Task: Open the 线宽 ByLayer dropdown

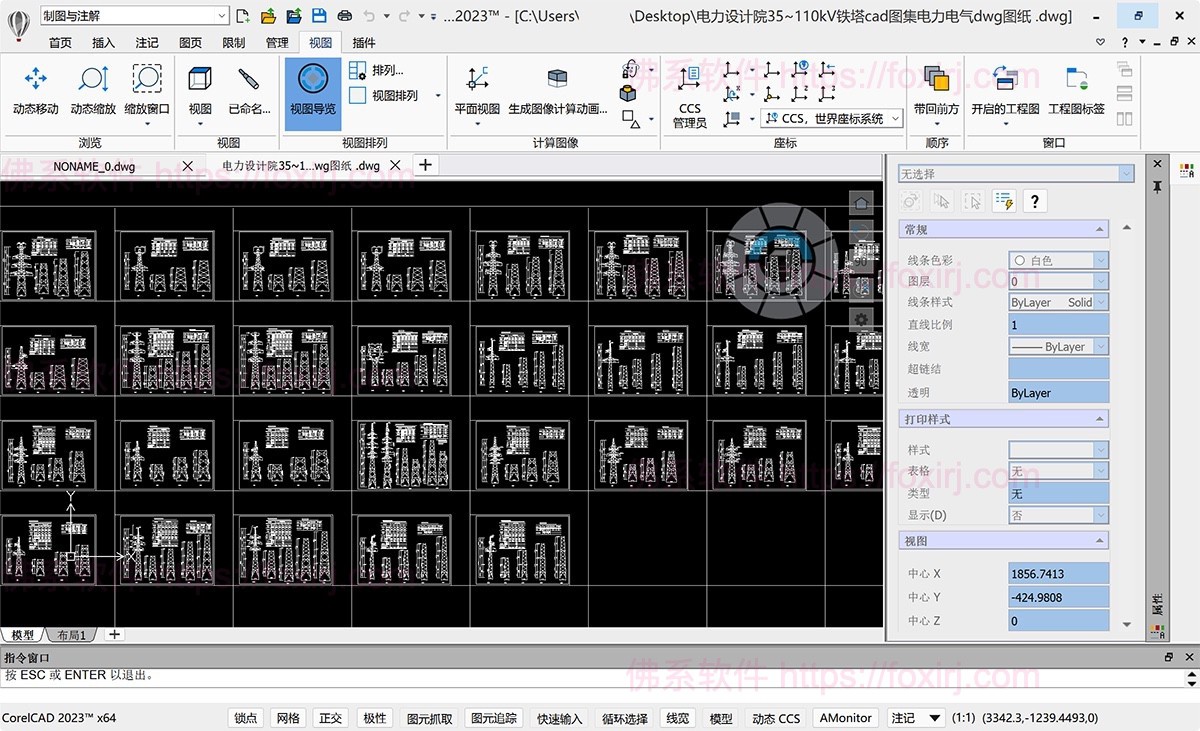Action: [x=1058, y=346]
